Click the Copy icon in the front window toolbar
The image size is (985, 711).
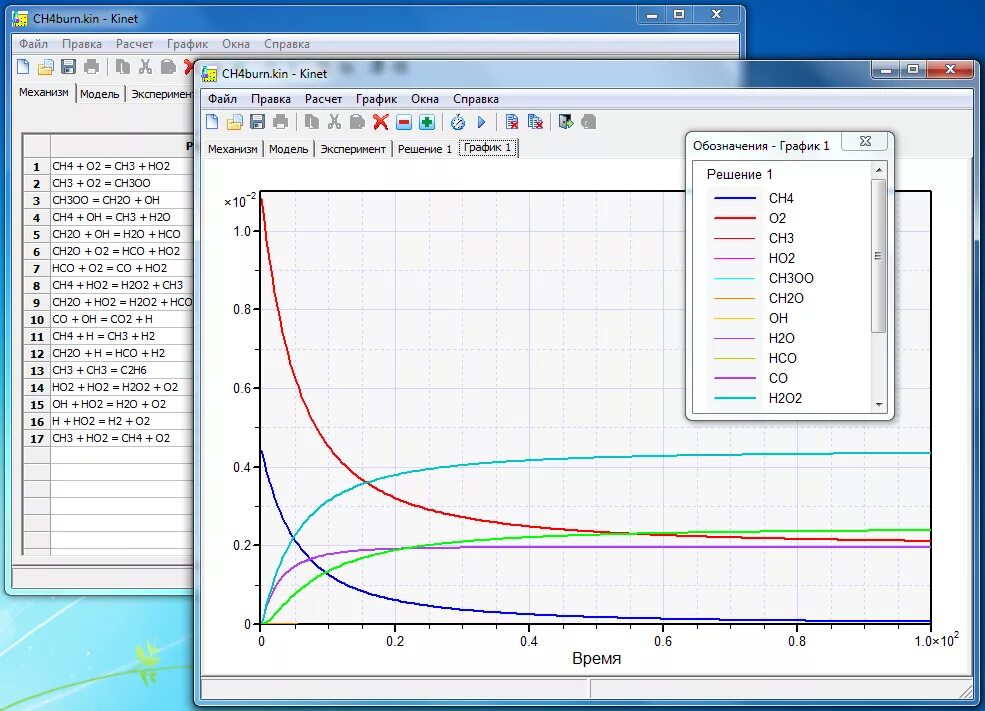[x=312, y=122]
